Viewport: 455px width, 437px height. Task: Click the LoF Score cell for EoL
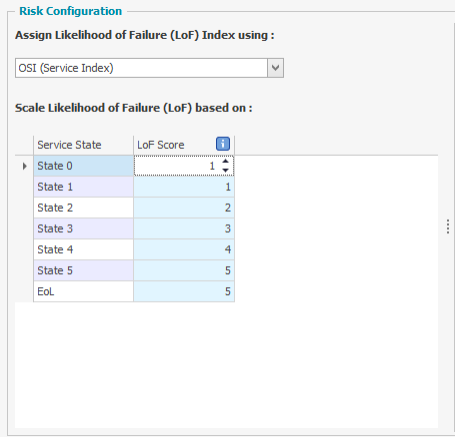tap(184, 291)
